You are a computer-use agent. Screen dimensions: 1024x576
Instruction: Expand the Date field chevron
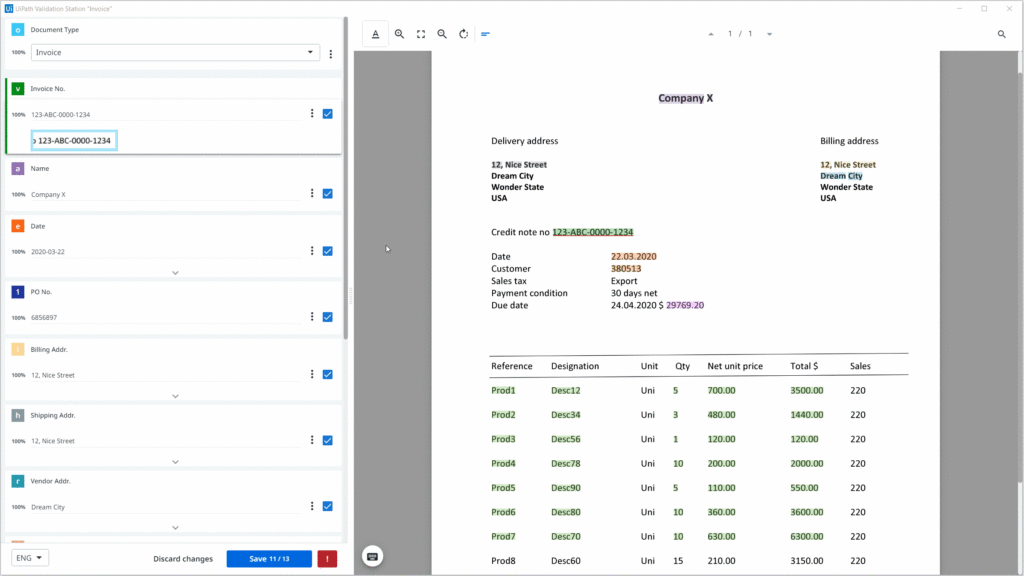pos(175,272)
